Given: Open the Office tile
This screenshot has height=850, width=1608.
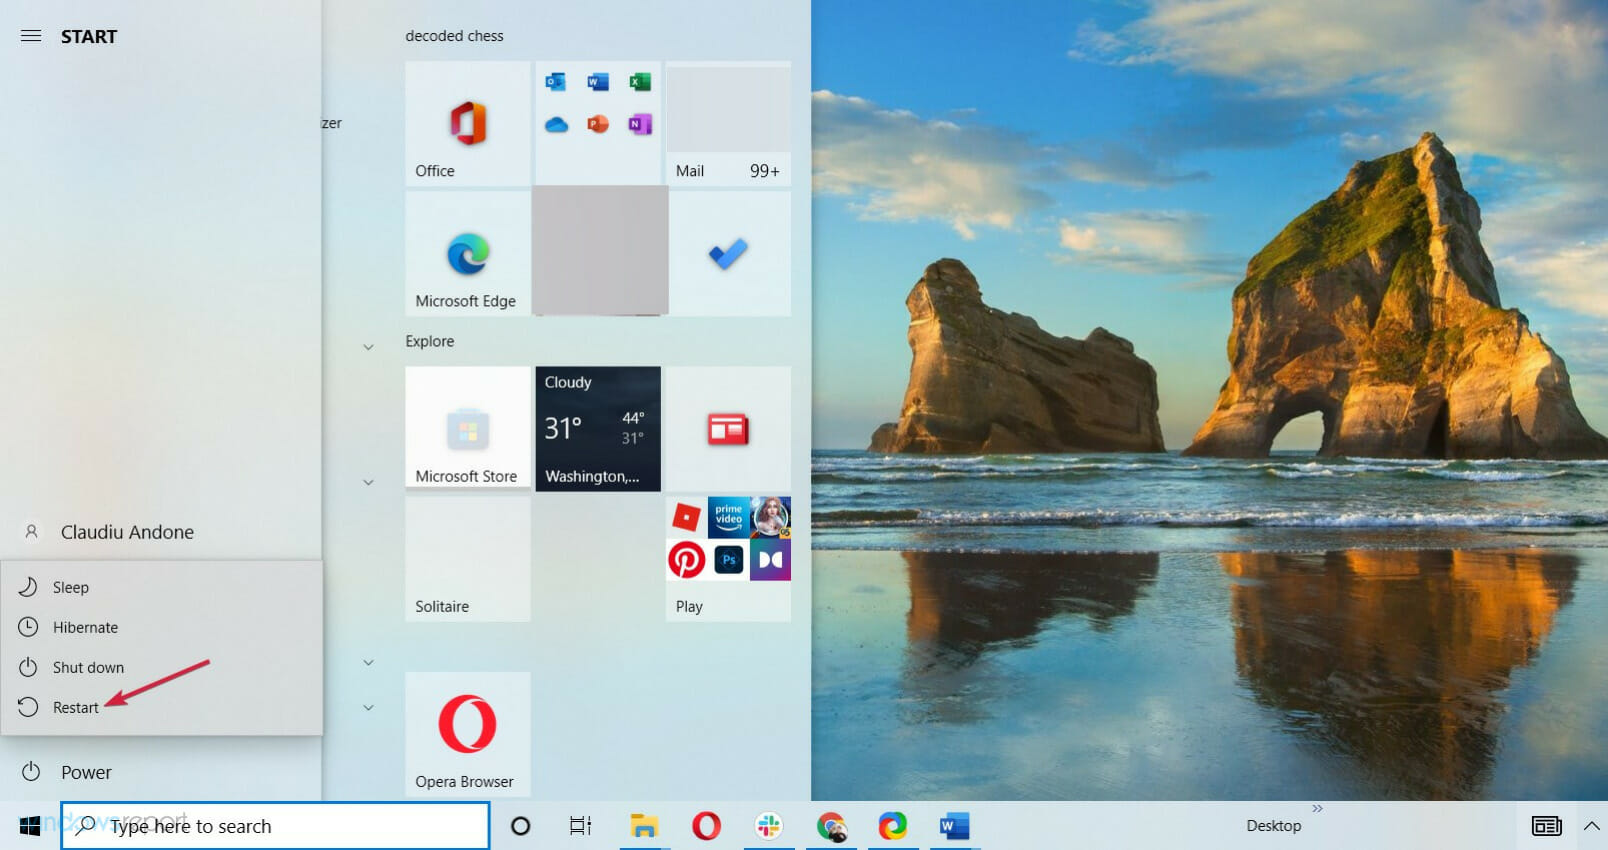Looking at the screenshot, I should pyautogui.click(x=468, y=124).
